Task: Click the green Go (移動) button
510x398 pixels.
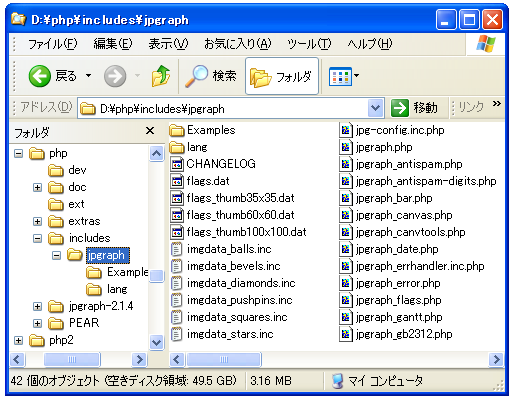Action: point(414,108)
